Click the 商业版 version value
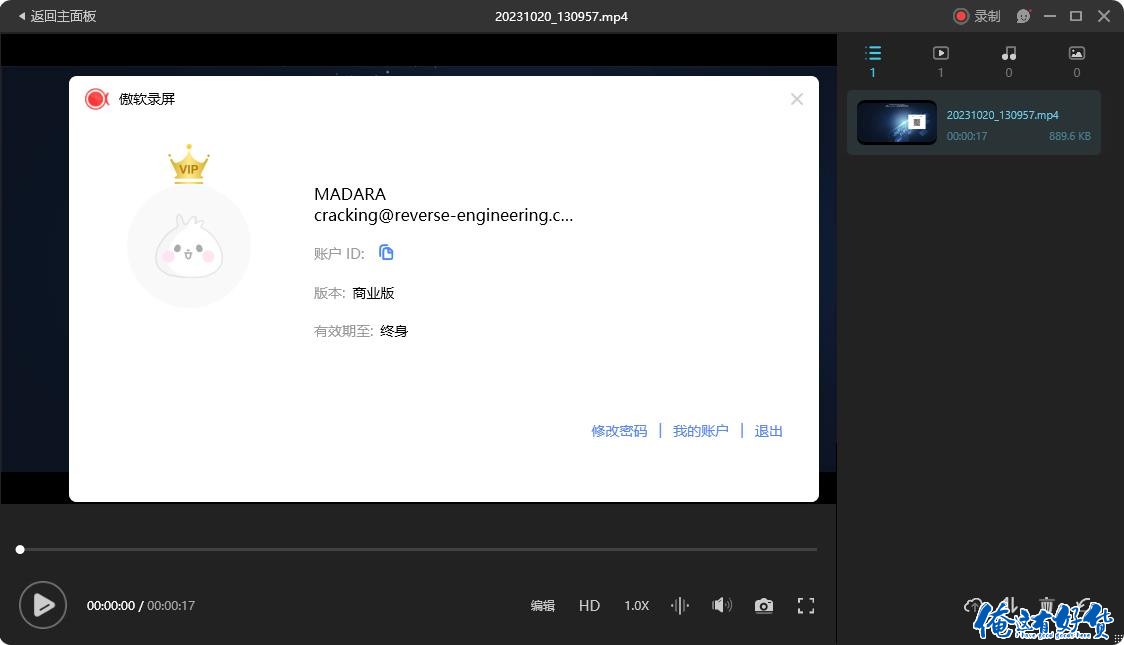 [x=373, y=293]
